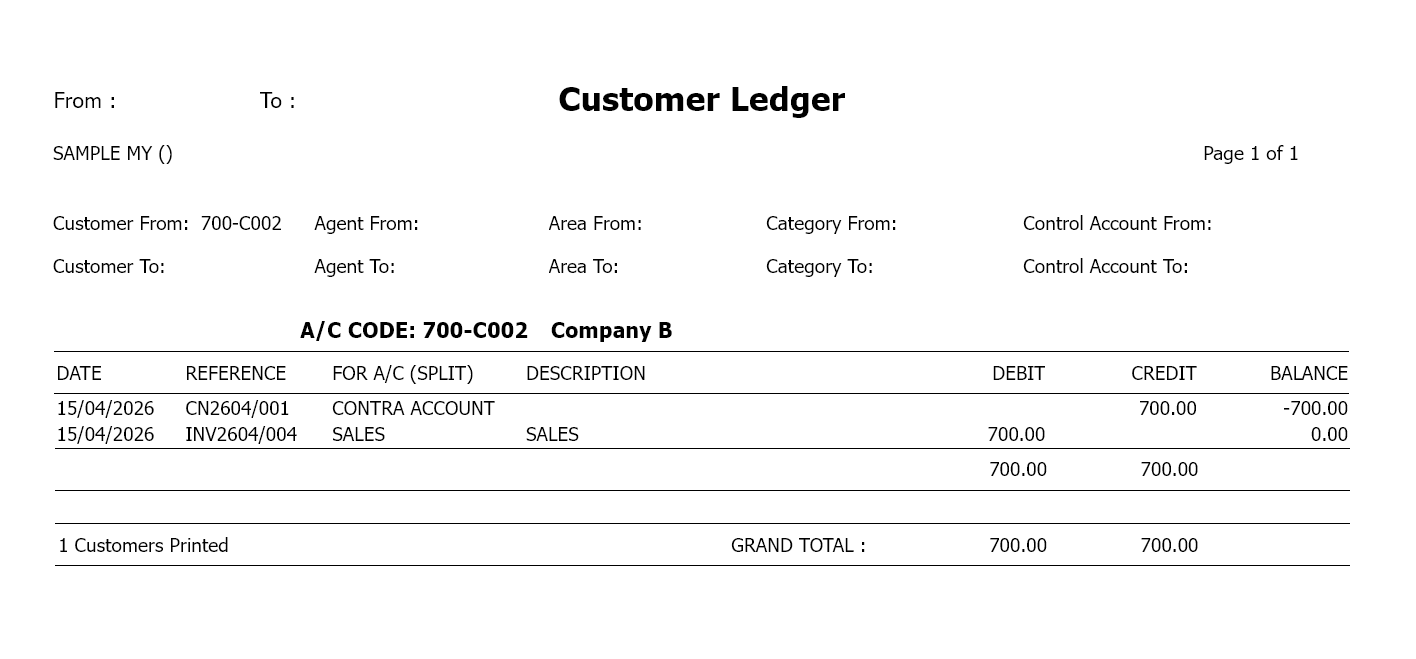Click the Page 1 of 1 indicator
The height and width of the screenshot is (659, 1416).
coord(1250,154)
